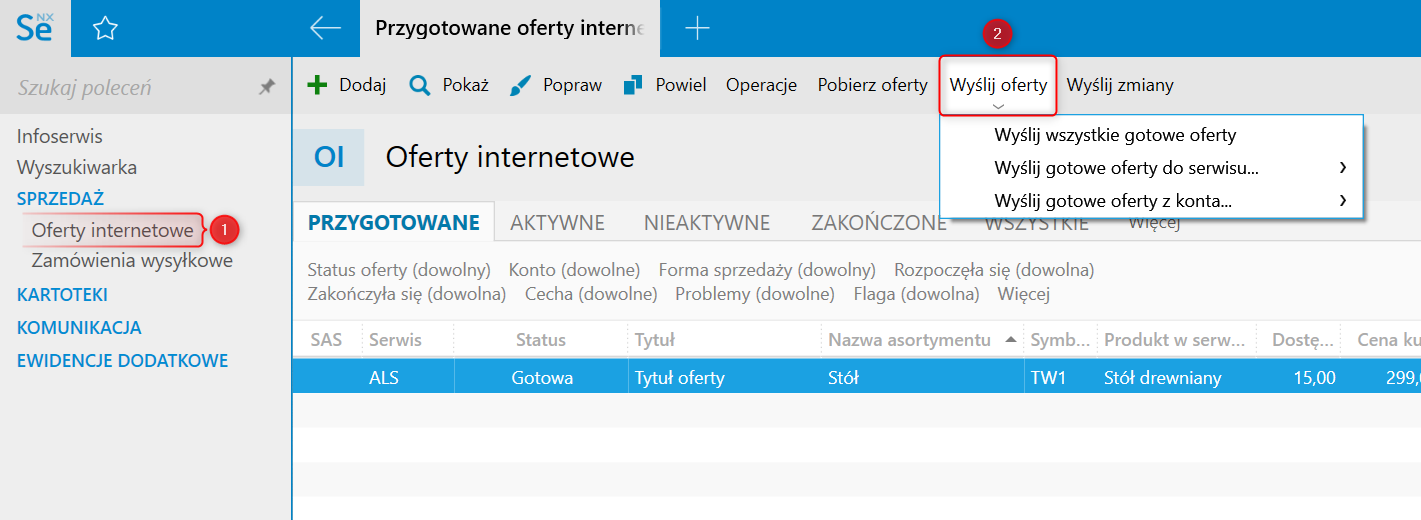Screen dimensions: 1421x520
Task: Open the Flaga filter
Action: 916,294
